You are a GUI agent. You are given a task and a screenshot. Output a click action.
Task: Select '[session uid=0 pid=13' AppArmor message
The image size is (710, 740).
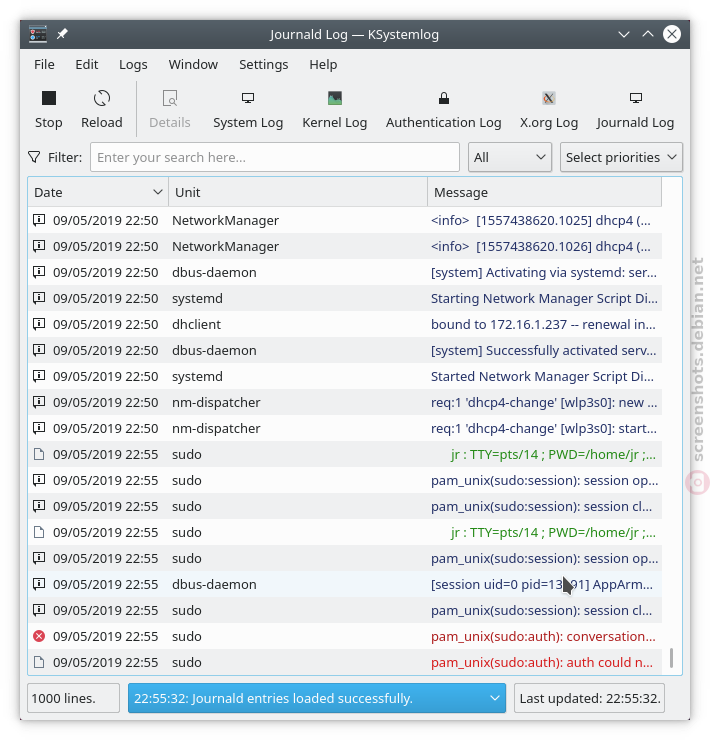[x=542, y=584]
